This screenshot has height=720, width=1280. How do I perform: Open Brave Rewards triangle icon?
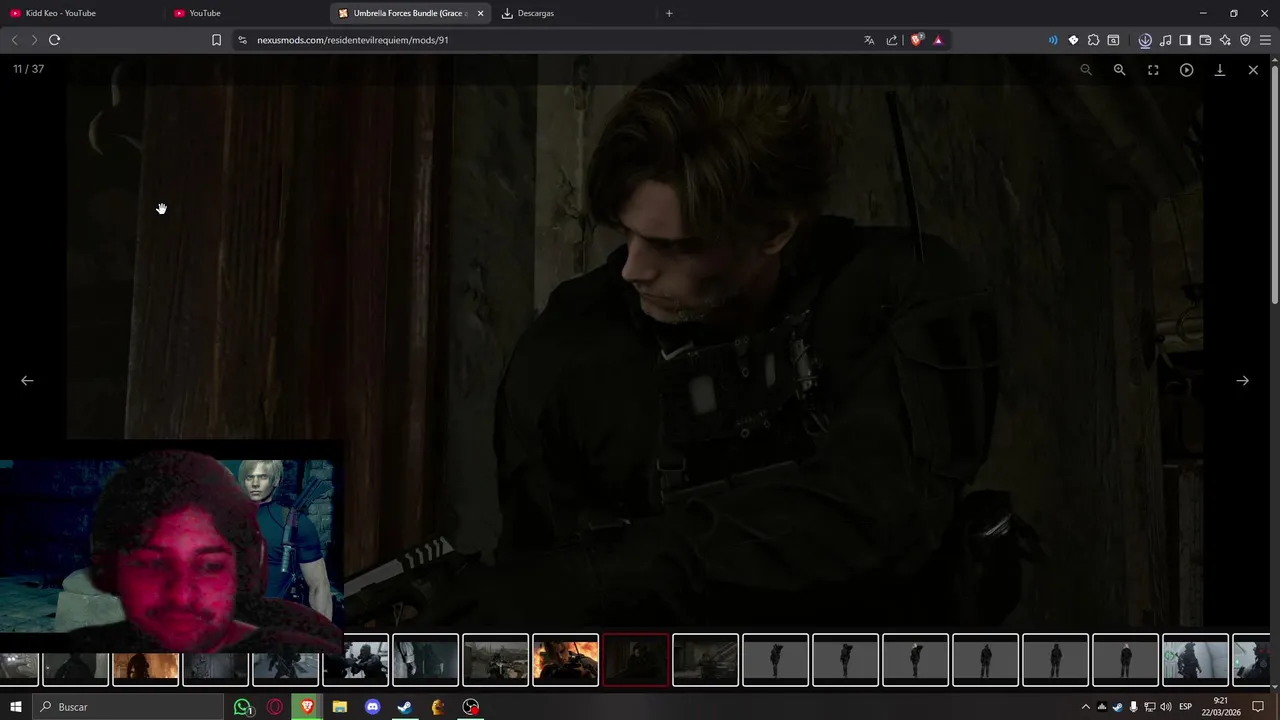(938, 40)
